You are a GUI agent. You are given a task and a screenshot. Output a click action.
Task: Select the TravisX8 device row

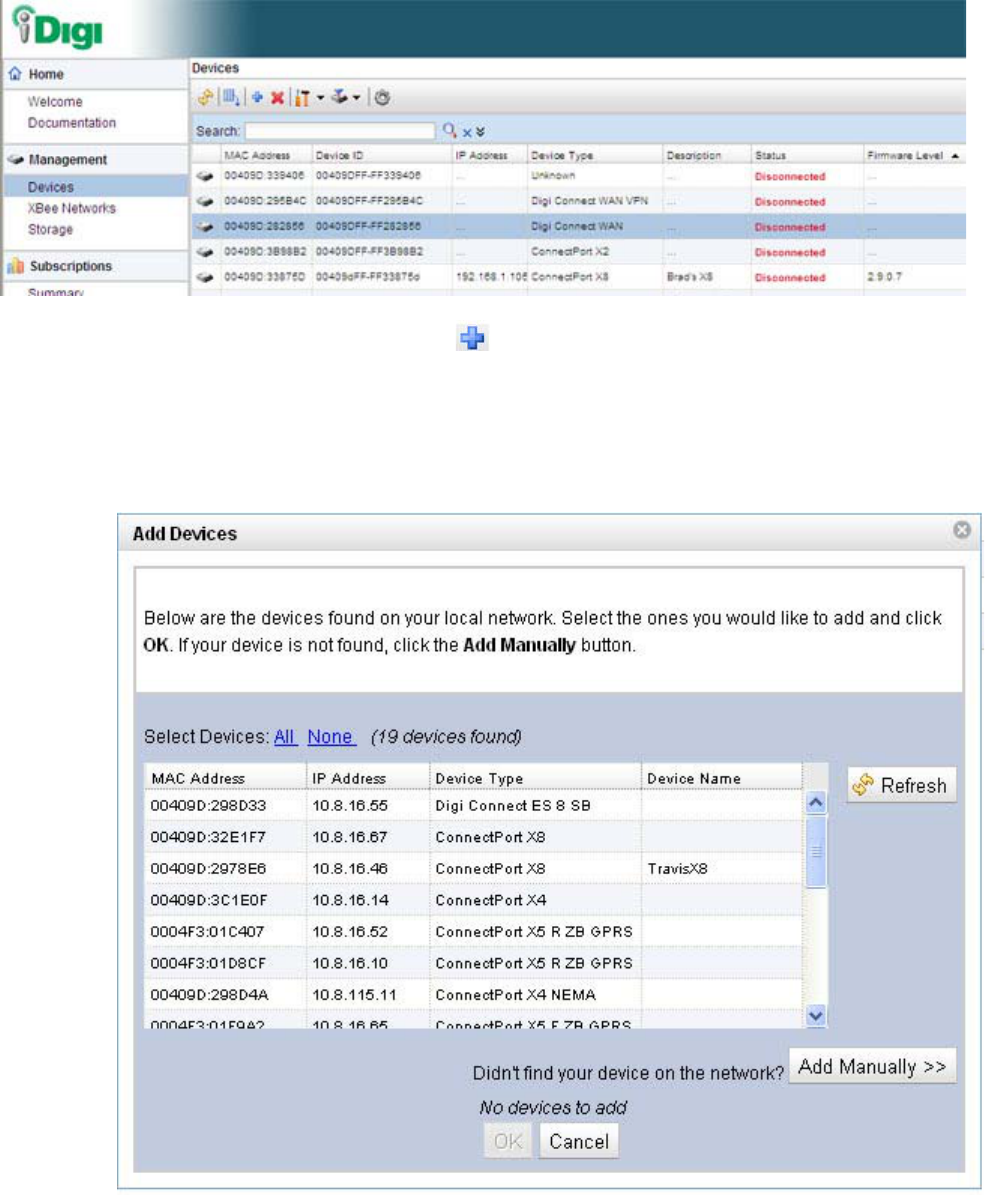(473, 869)
